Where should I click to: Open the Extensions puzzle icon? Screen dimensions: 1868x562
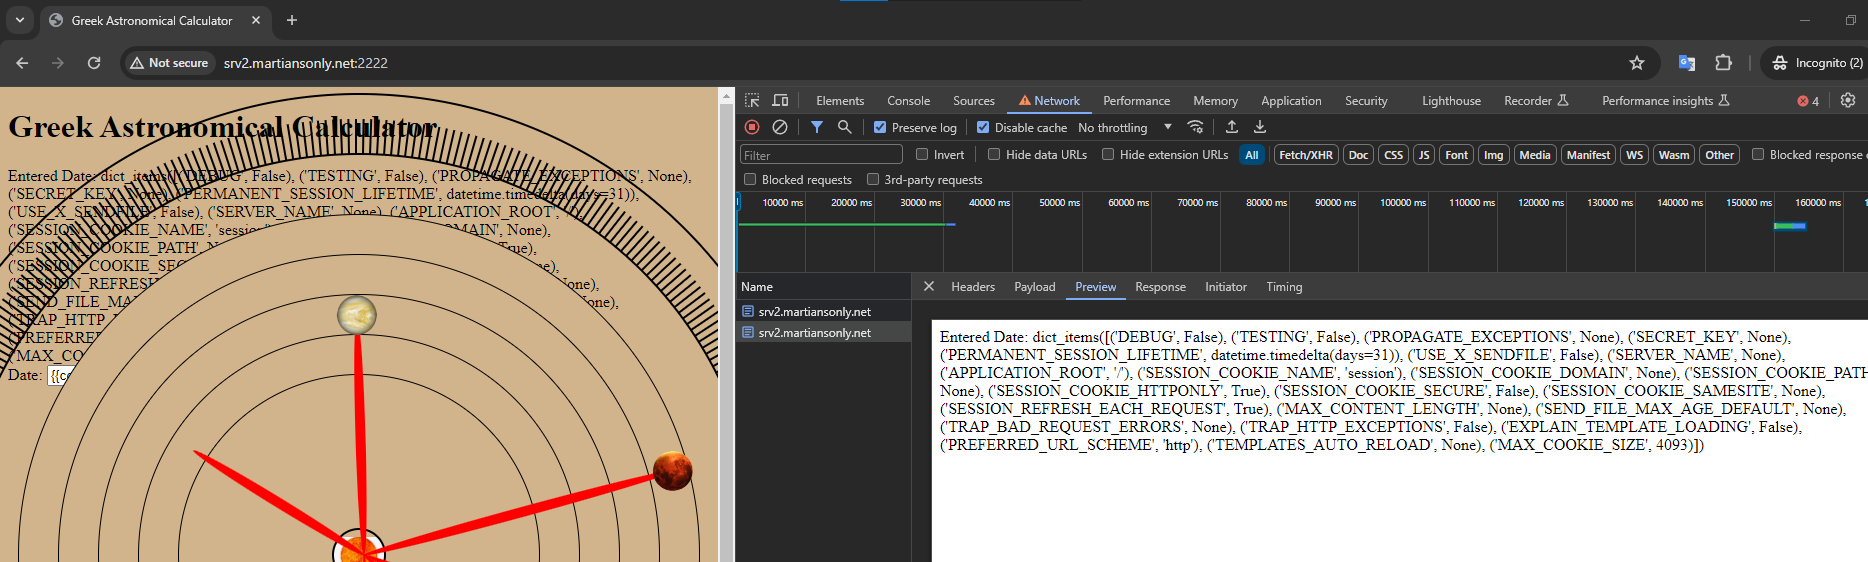click(x=1723, y=63)
